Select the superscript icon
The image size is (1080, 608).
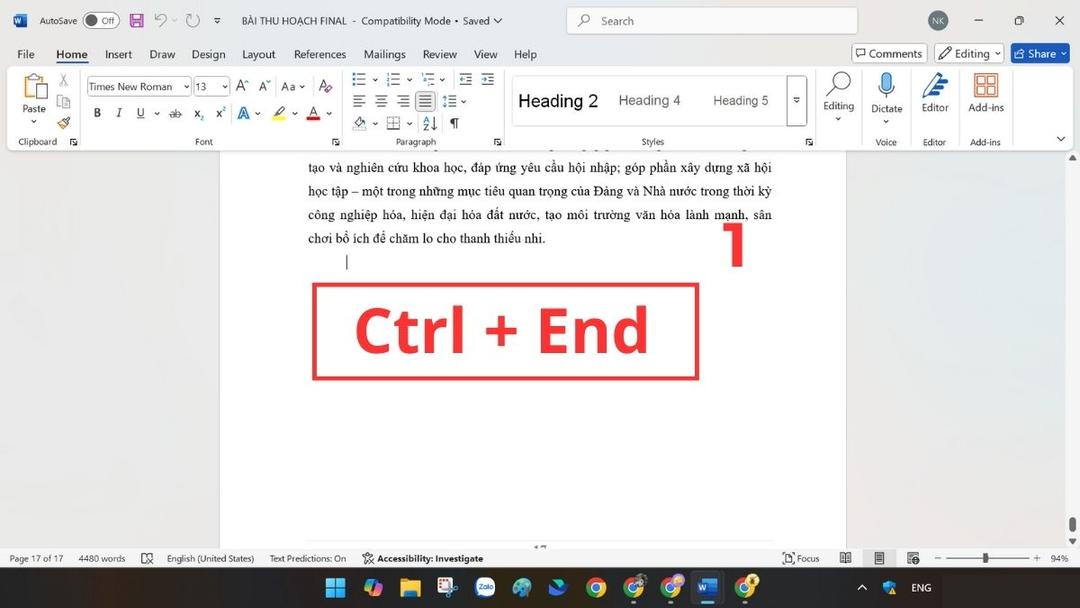(x=218, y=113)
